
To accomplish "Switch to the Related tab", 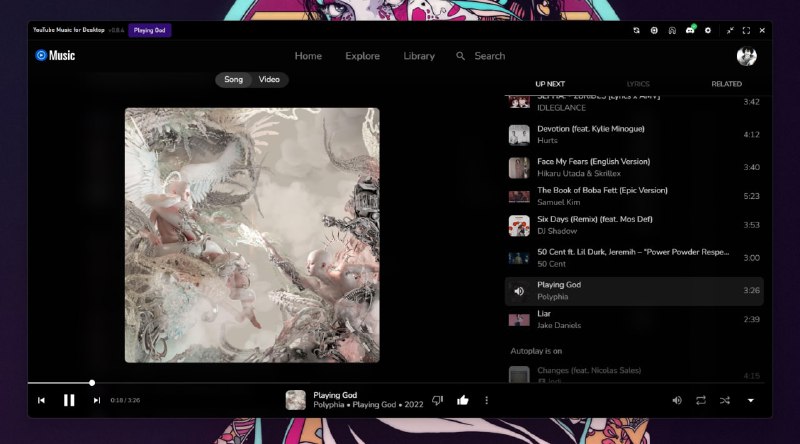I will [726, 84].
